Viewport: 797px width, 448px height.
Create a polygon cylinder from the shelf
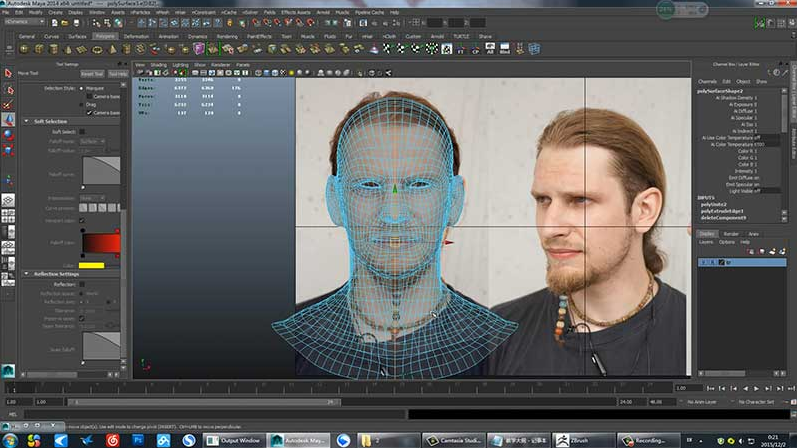pos(53,49)
